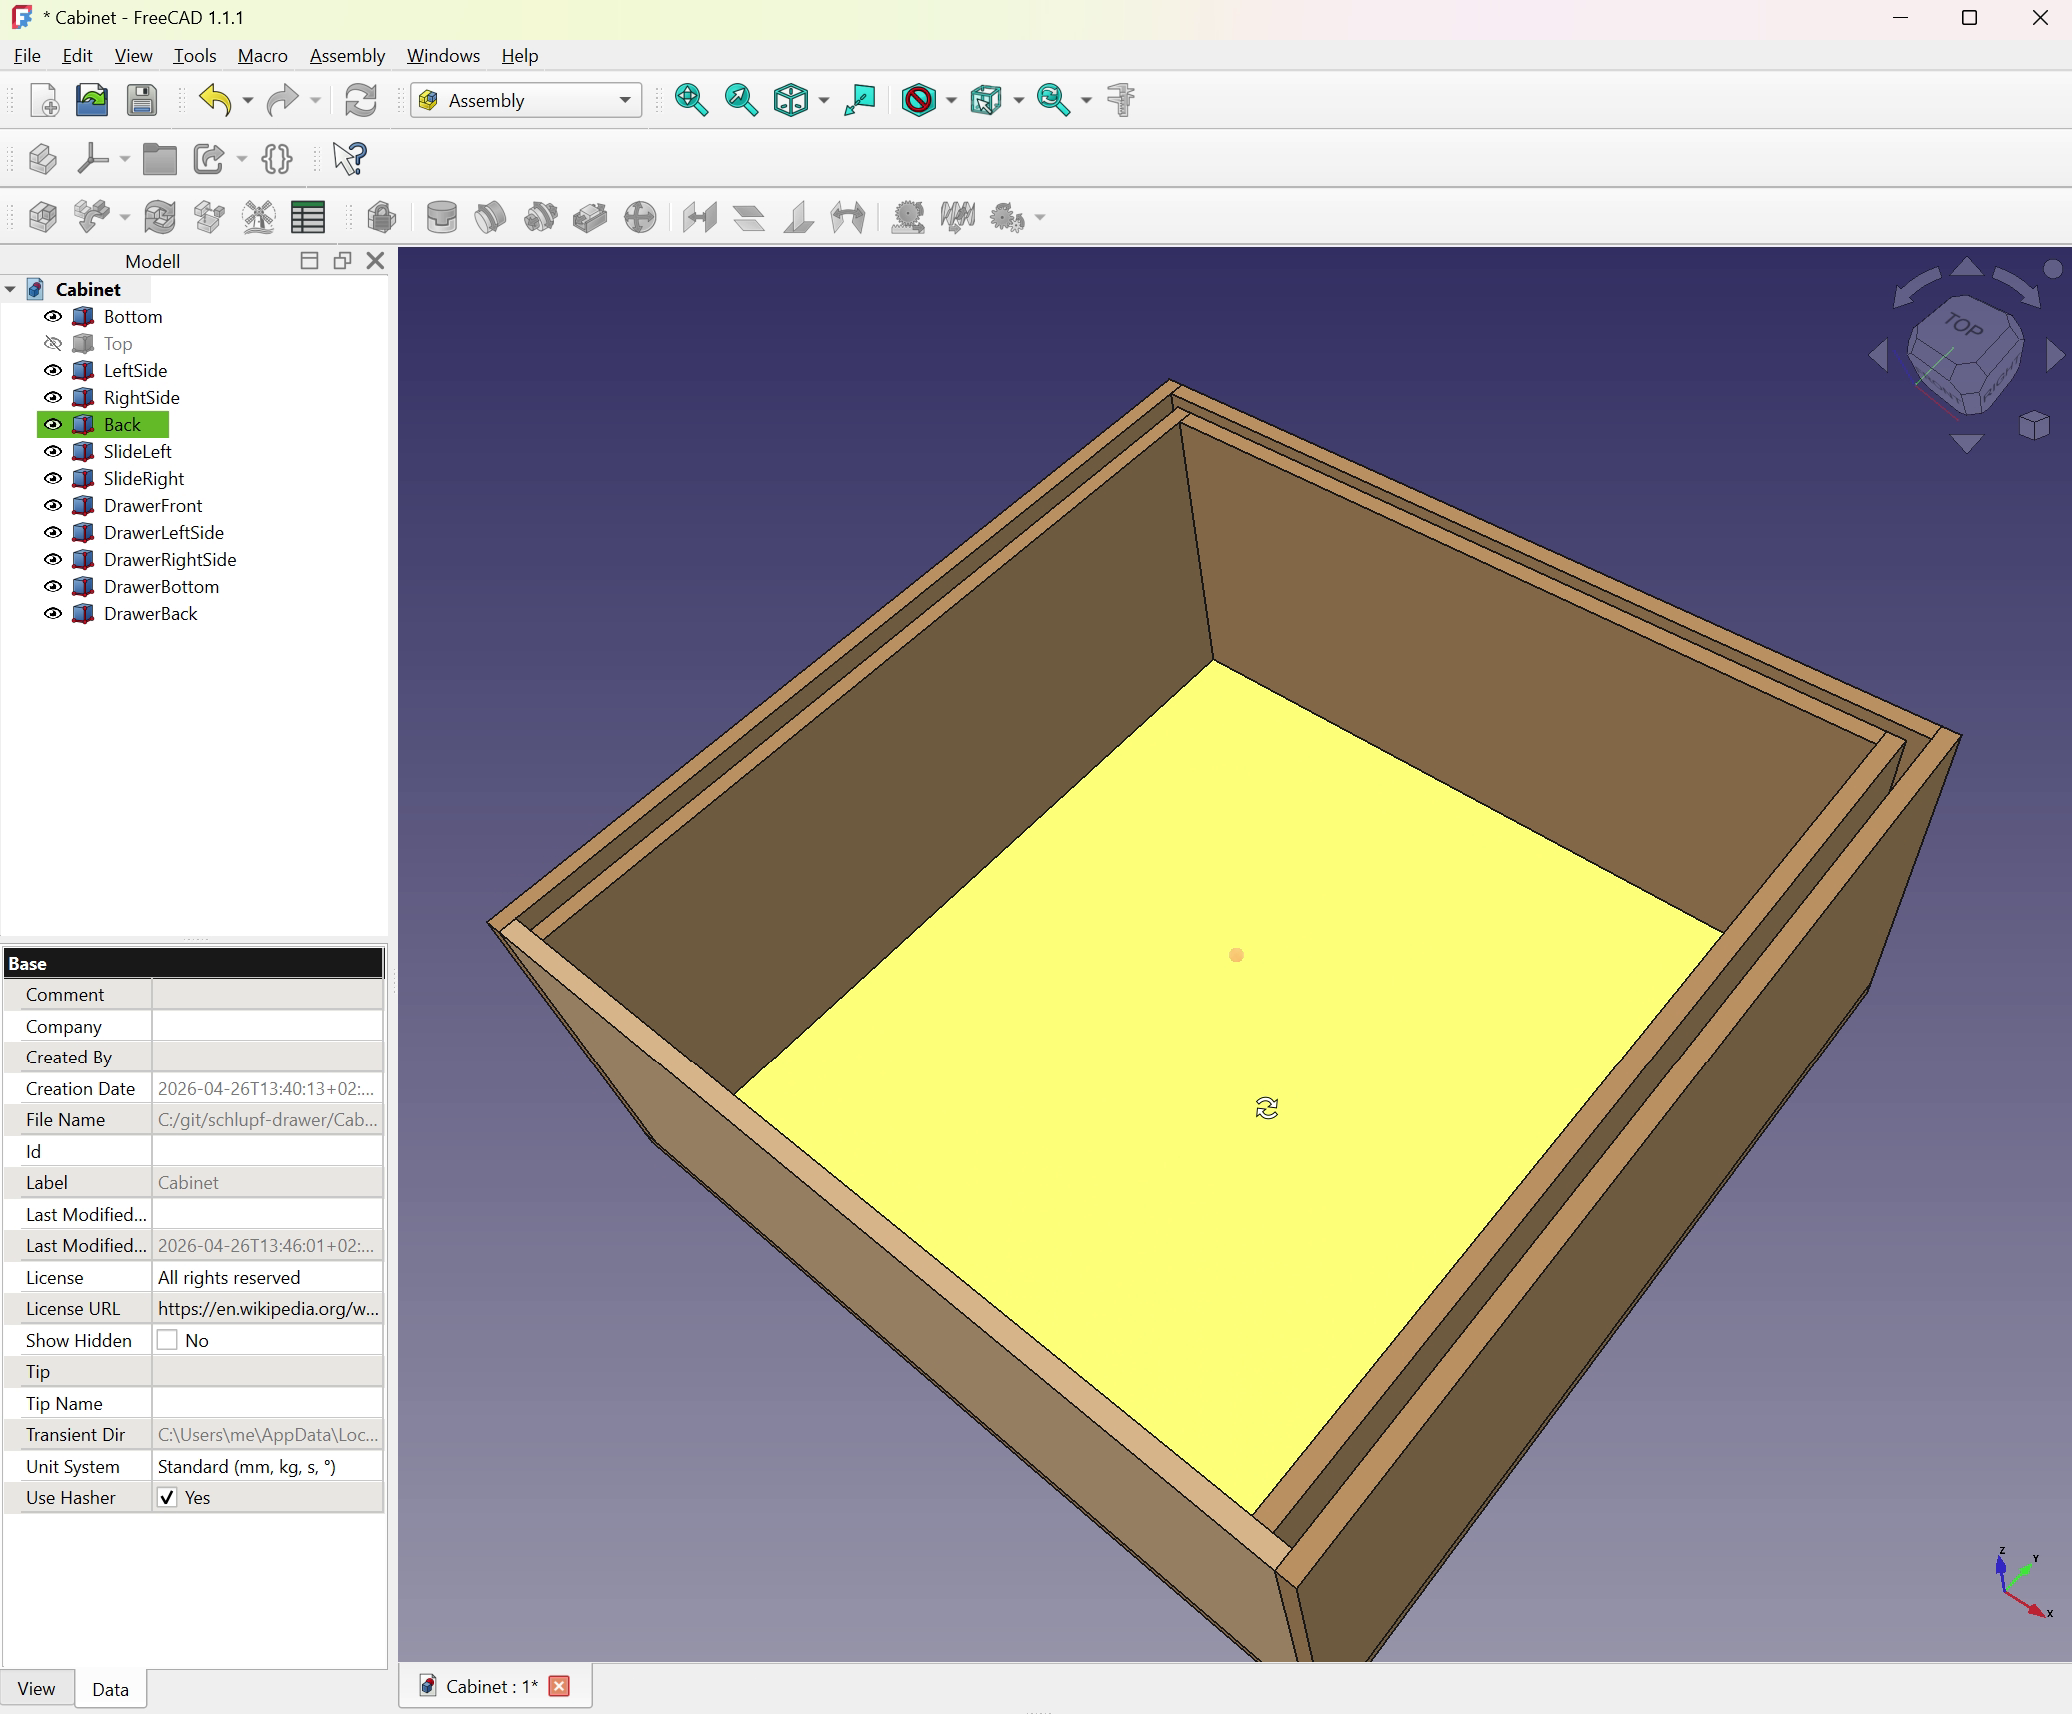Create a slider joint
This screenshot has width=2072, height=1714.
(x=590, y=217)
